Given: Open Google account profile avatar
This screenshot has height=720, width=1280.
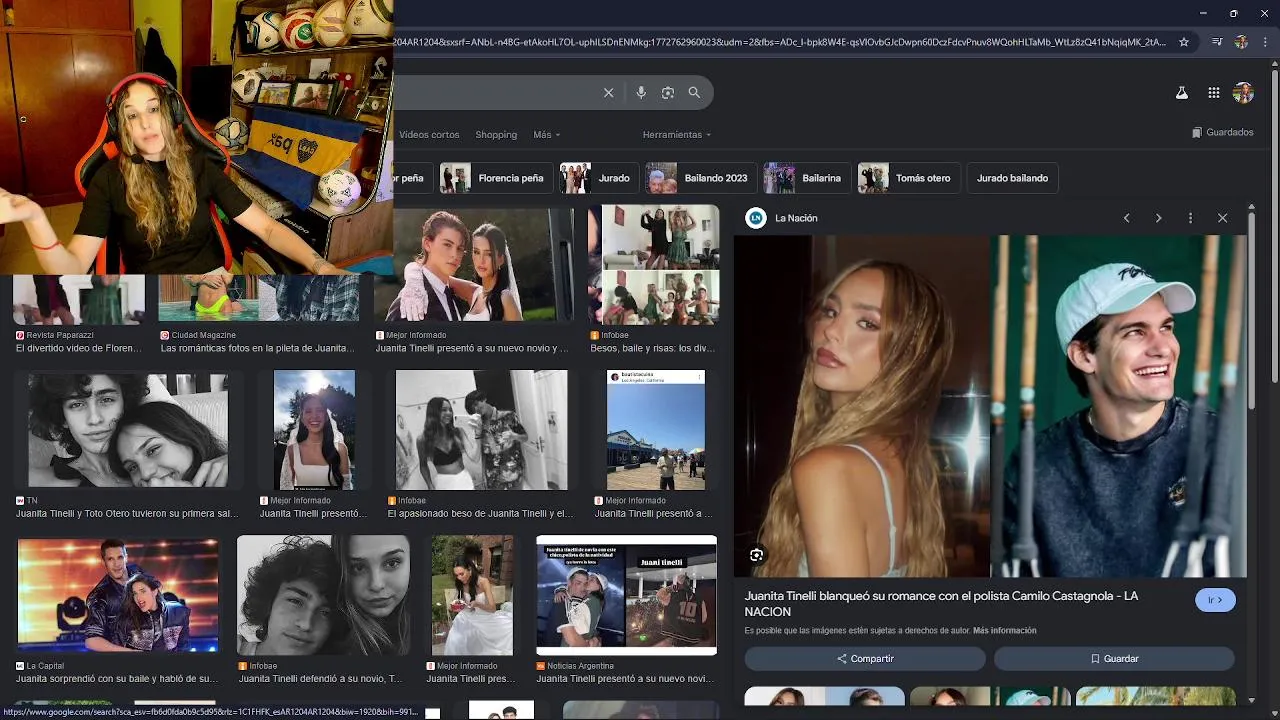Looking at the screenshot, I should click(1243, 93).
